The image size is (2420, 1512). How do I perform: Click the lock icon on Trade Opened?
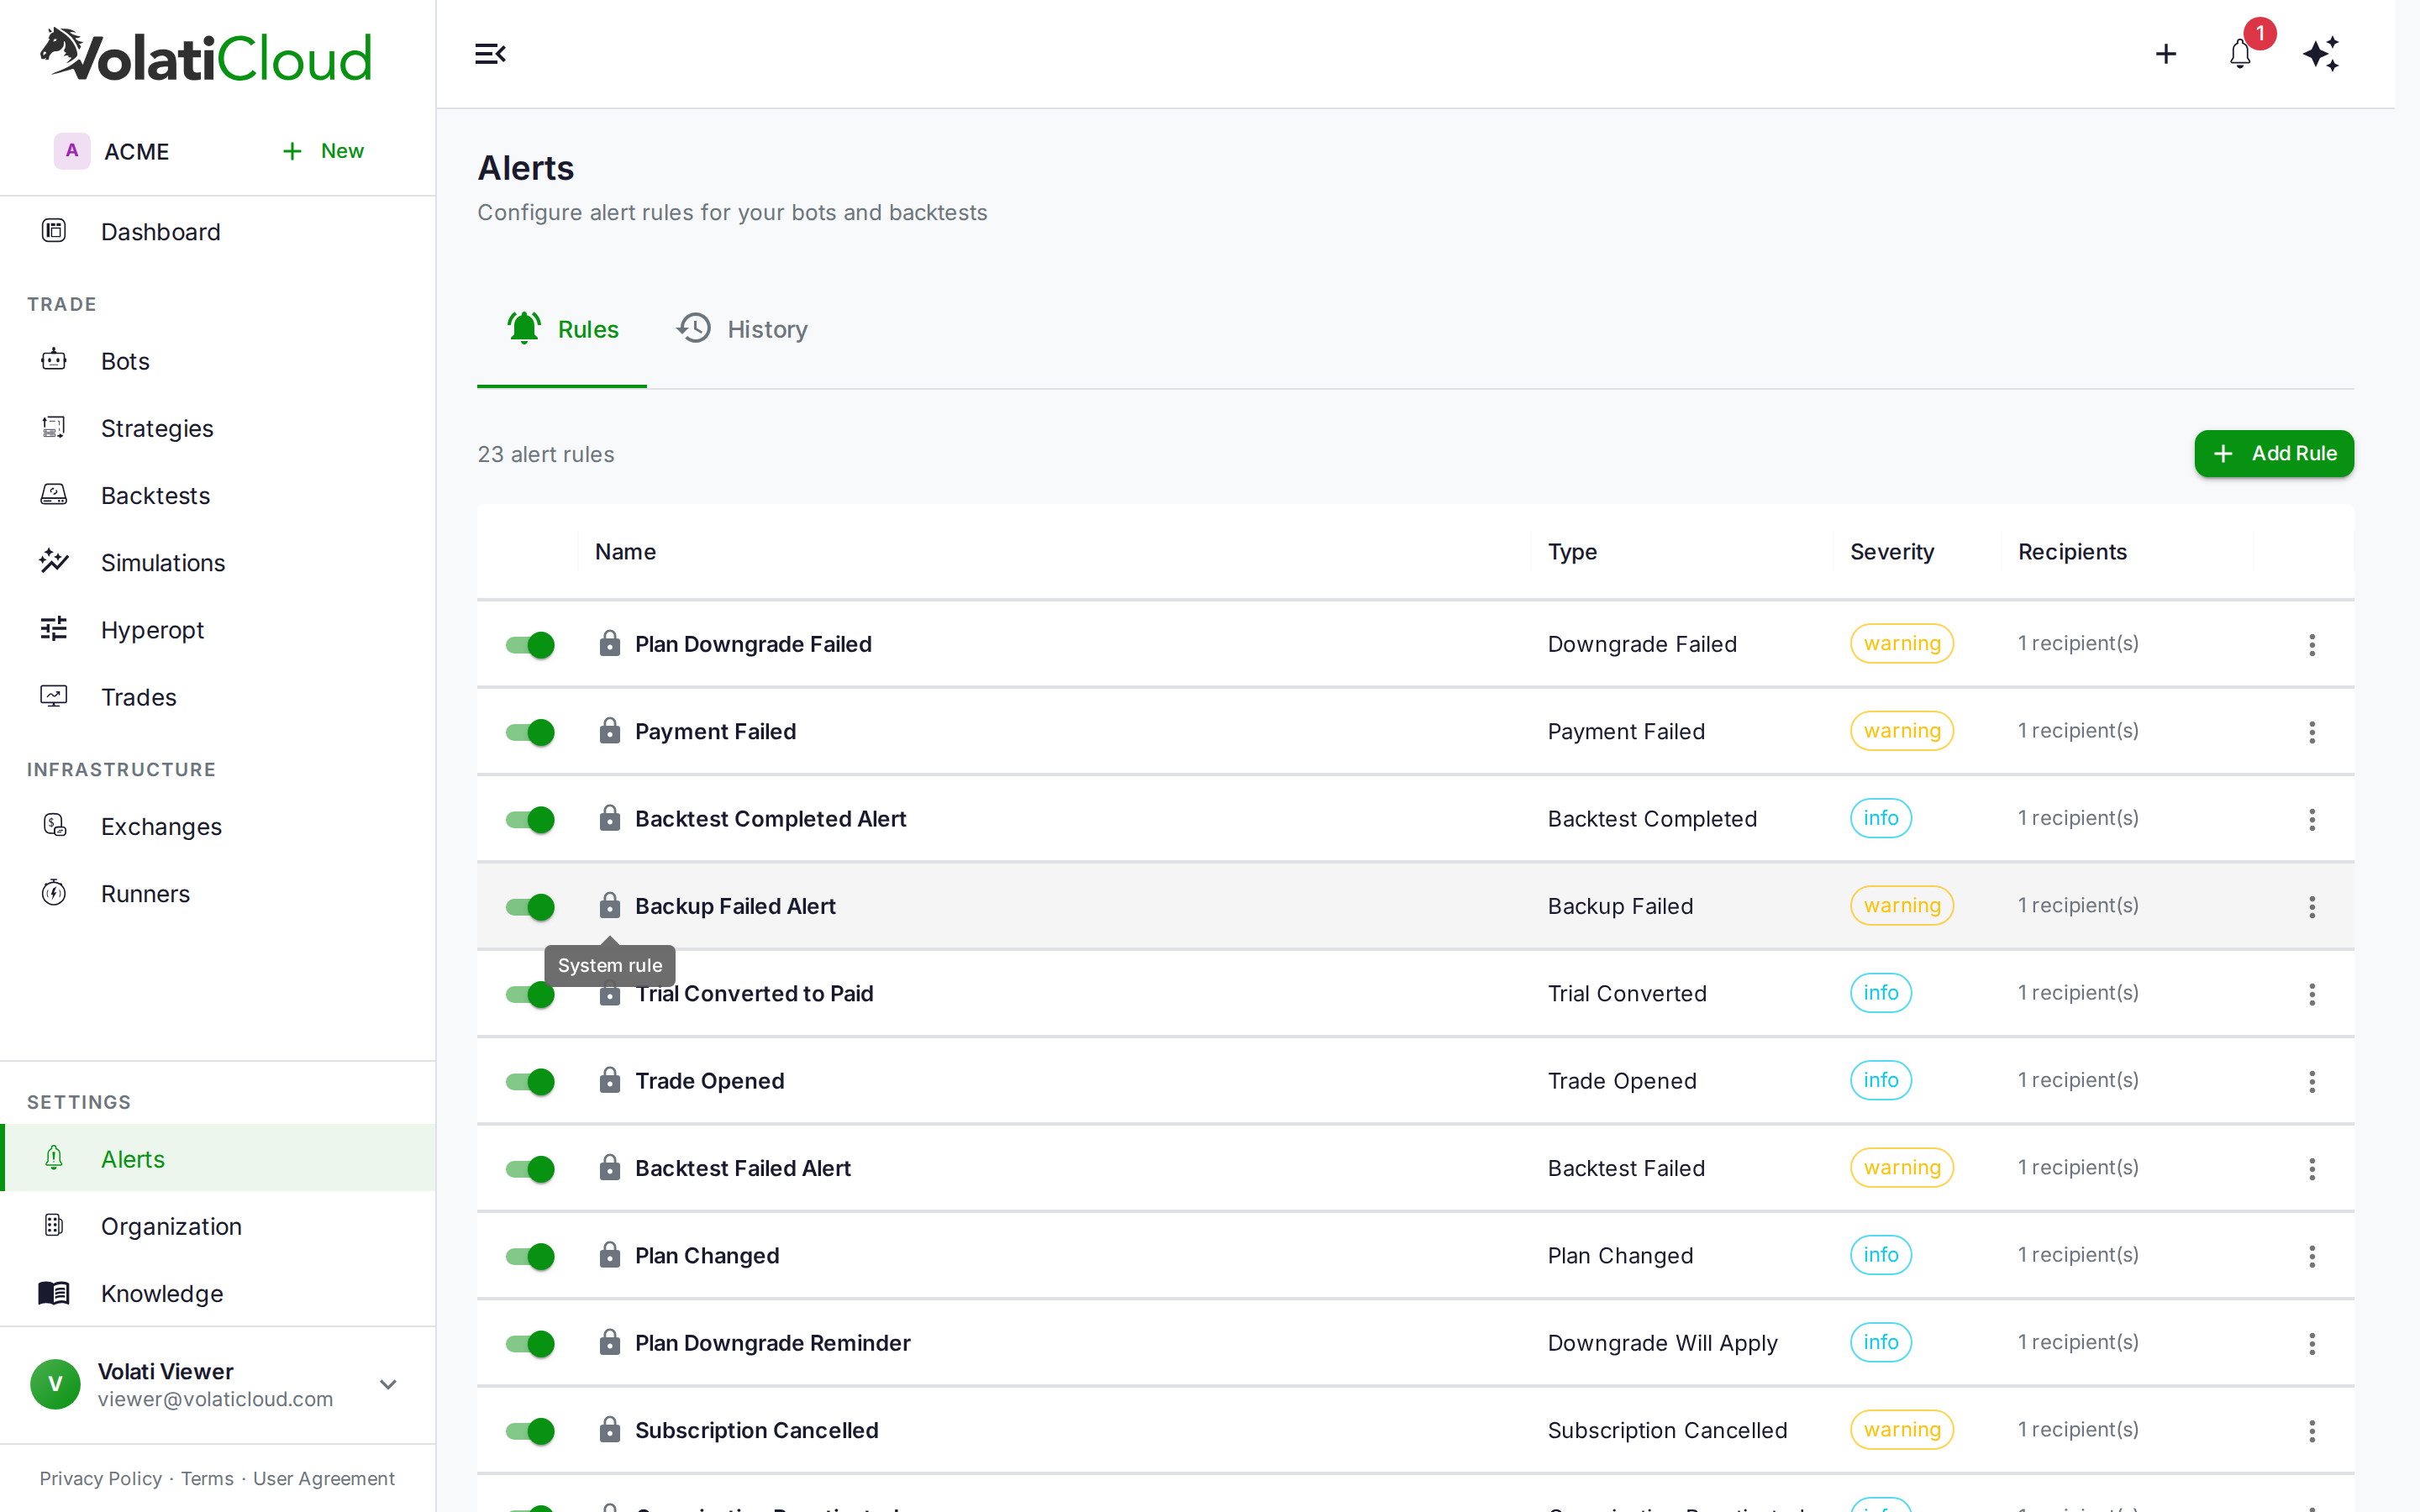tap(610, 1079)
